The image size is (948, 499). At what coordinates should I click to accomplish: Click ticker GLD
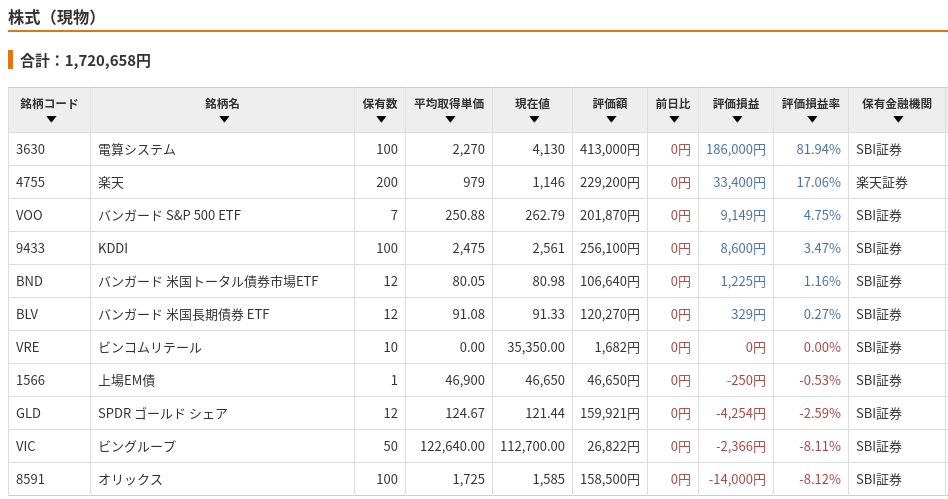click(x=28, y=413)
